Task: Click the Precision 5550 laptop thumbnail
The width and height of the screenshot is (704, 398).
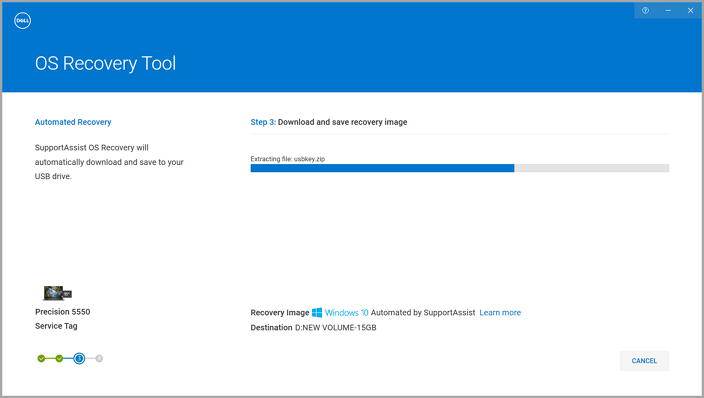Action: [x=57, y=293]
